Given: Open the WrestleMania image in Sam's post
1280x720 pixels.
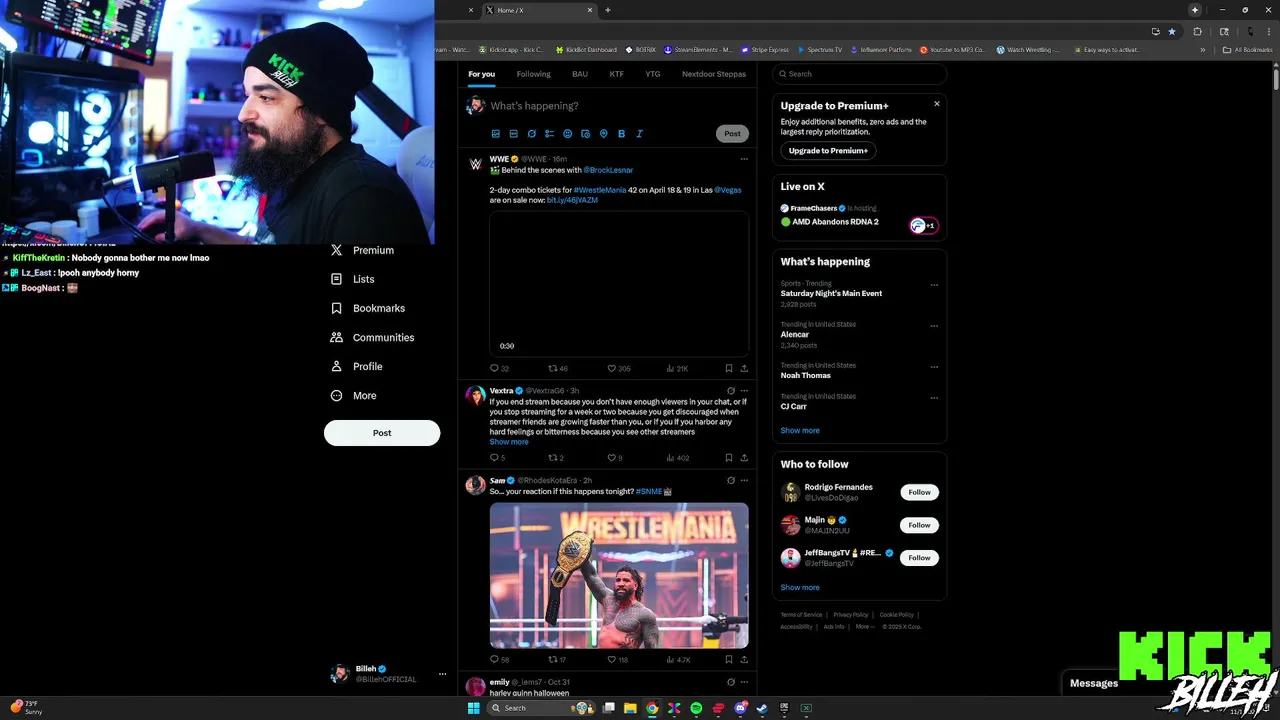Looking at the screenshot, I should pyautogui.click(x=619, y=575).
